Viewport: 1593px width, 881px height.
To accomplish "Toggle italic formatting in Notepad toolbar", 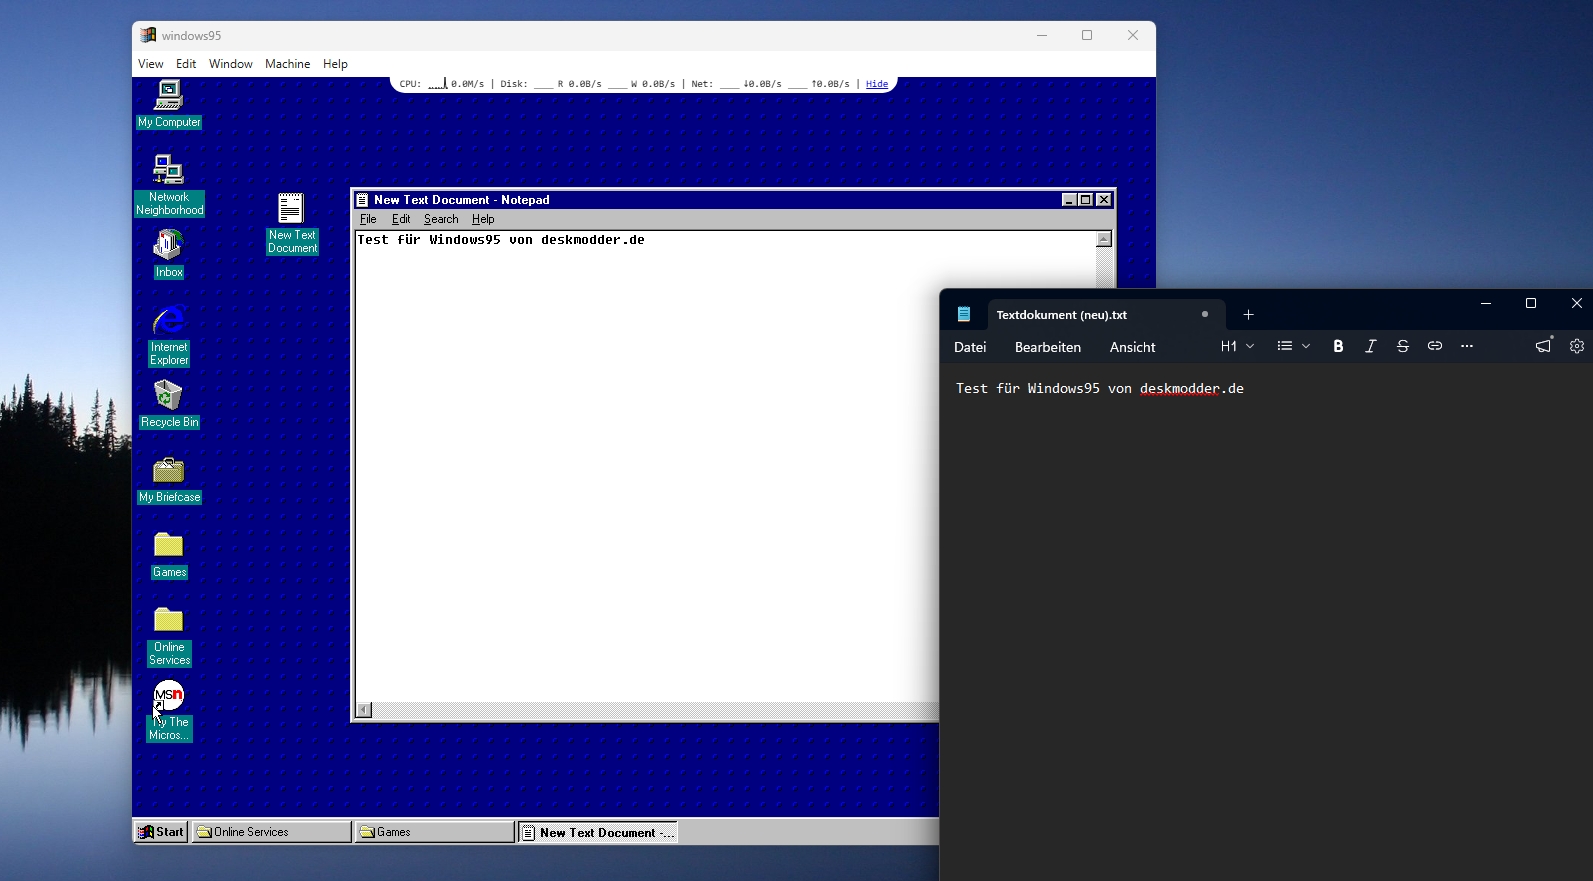I will (1370, 346).
